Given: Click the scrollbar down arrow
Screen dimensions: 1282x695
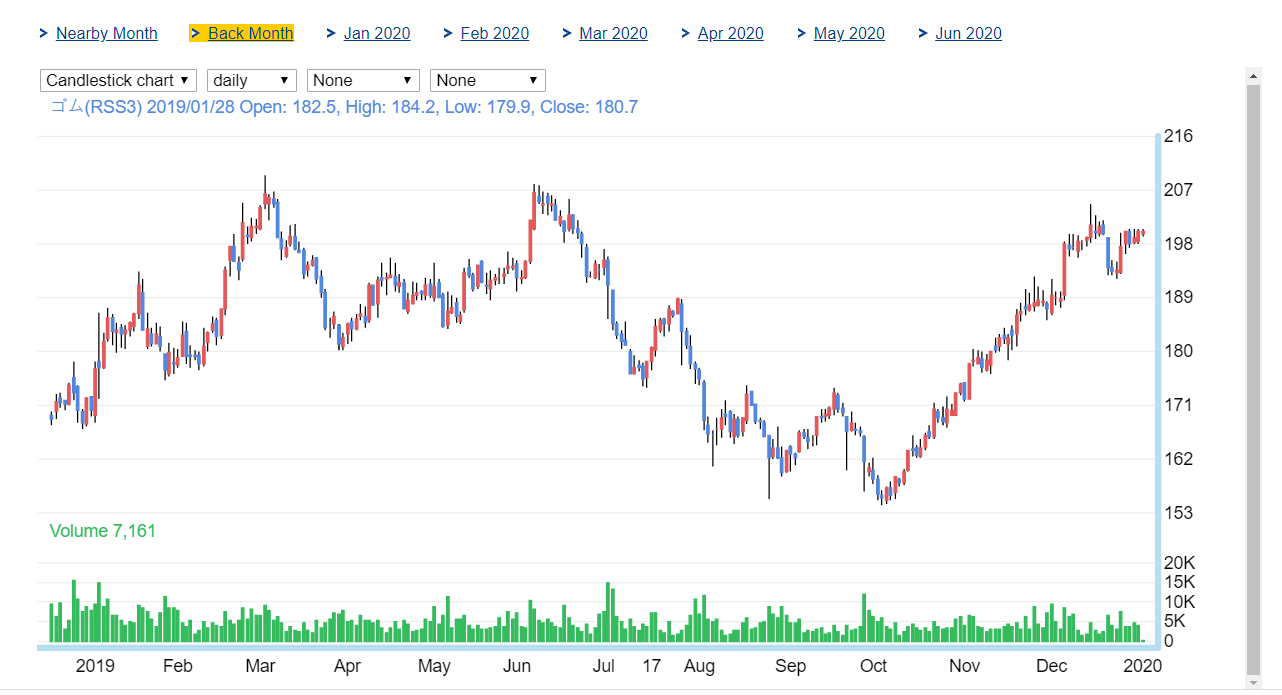Looking at the screenshot, I should 1254,682.
